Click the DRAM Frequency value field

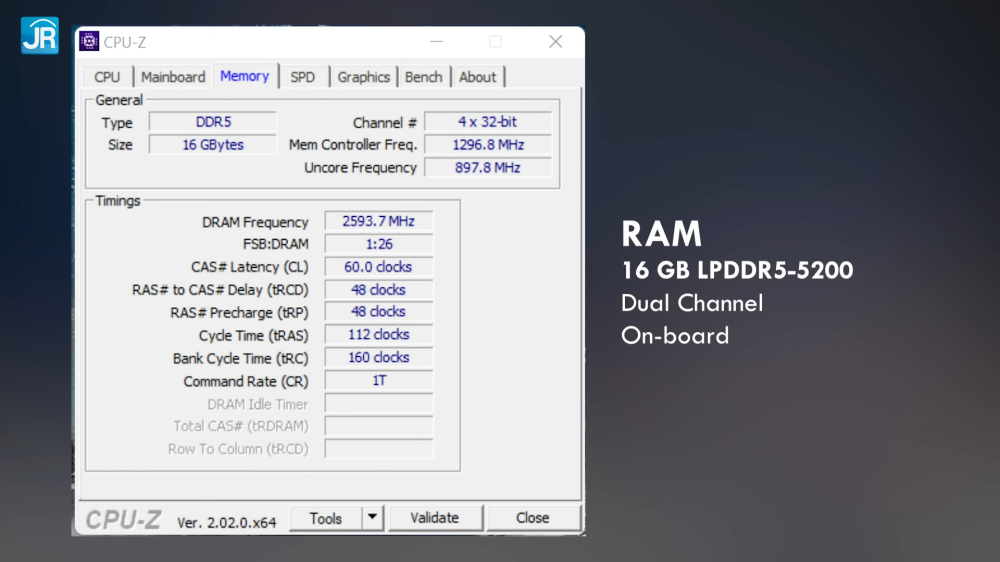tap(378, 221)
